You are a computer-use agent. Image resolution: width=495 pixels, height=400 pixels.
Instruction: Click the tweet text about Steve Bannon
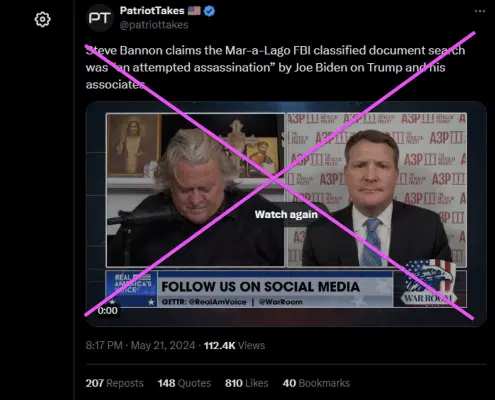coord(275,67)
